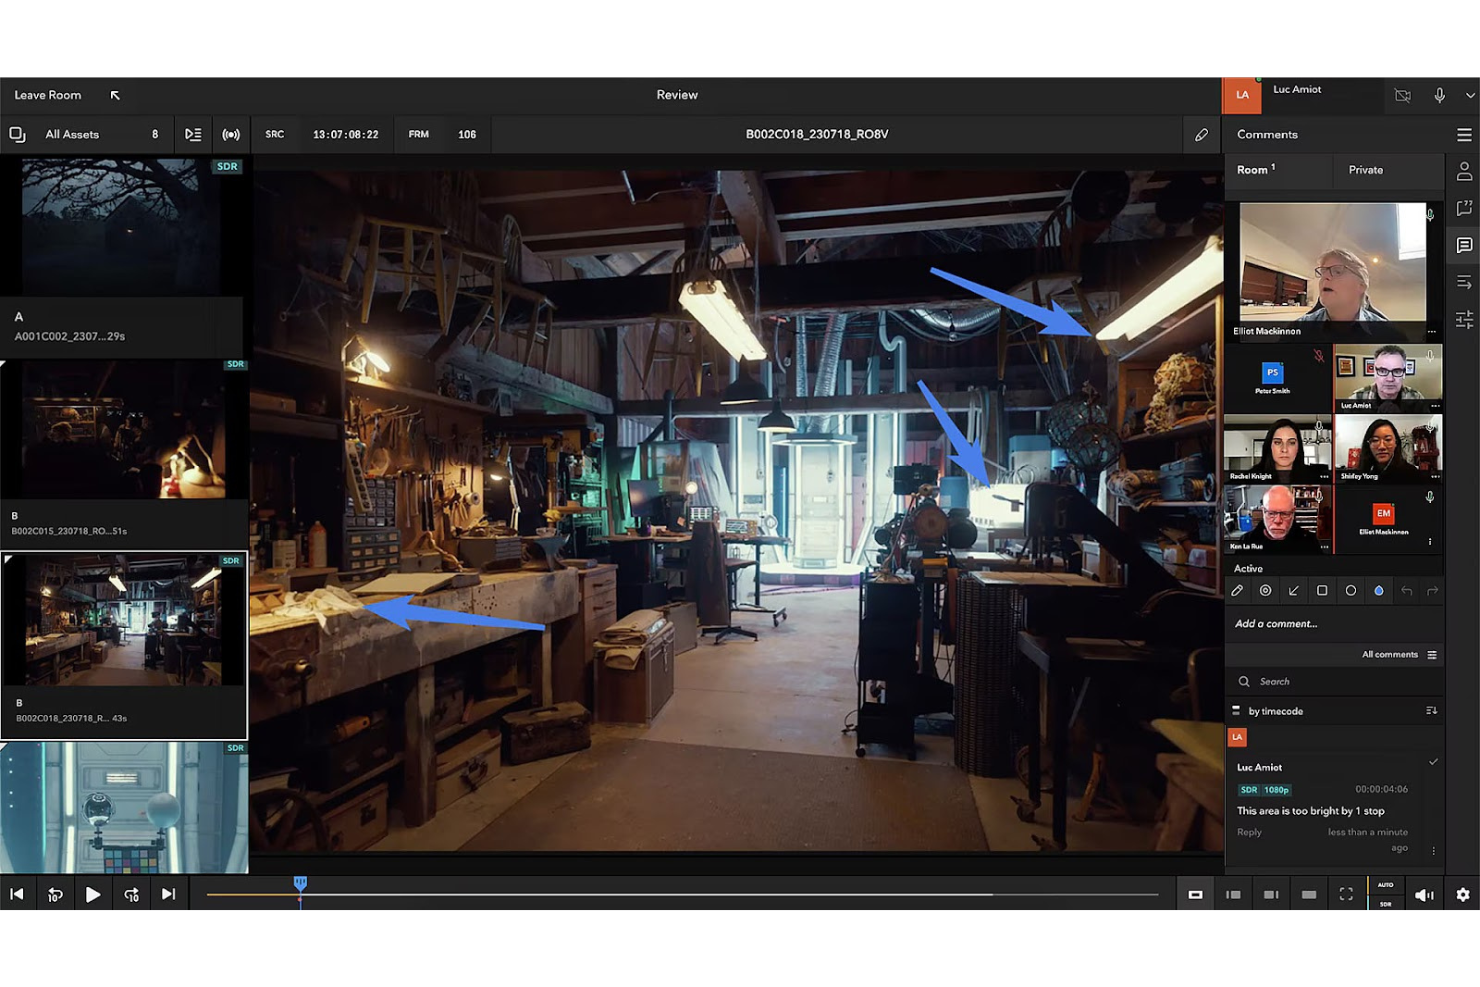1480x987 pixels.
Task: Click the live broadcast icon next to playlist
Action: coord(231,134)
